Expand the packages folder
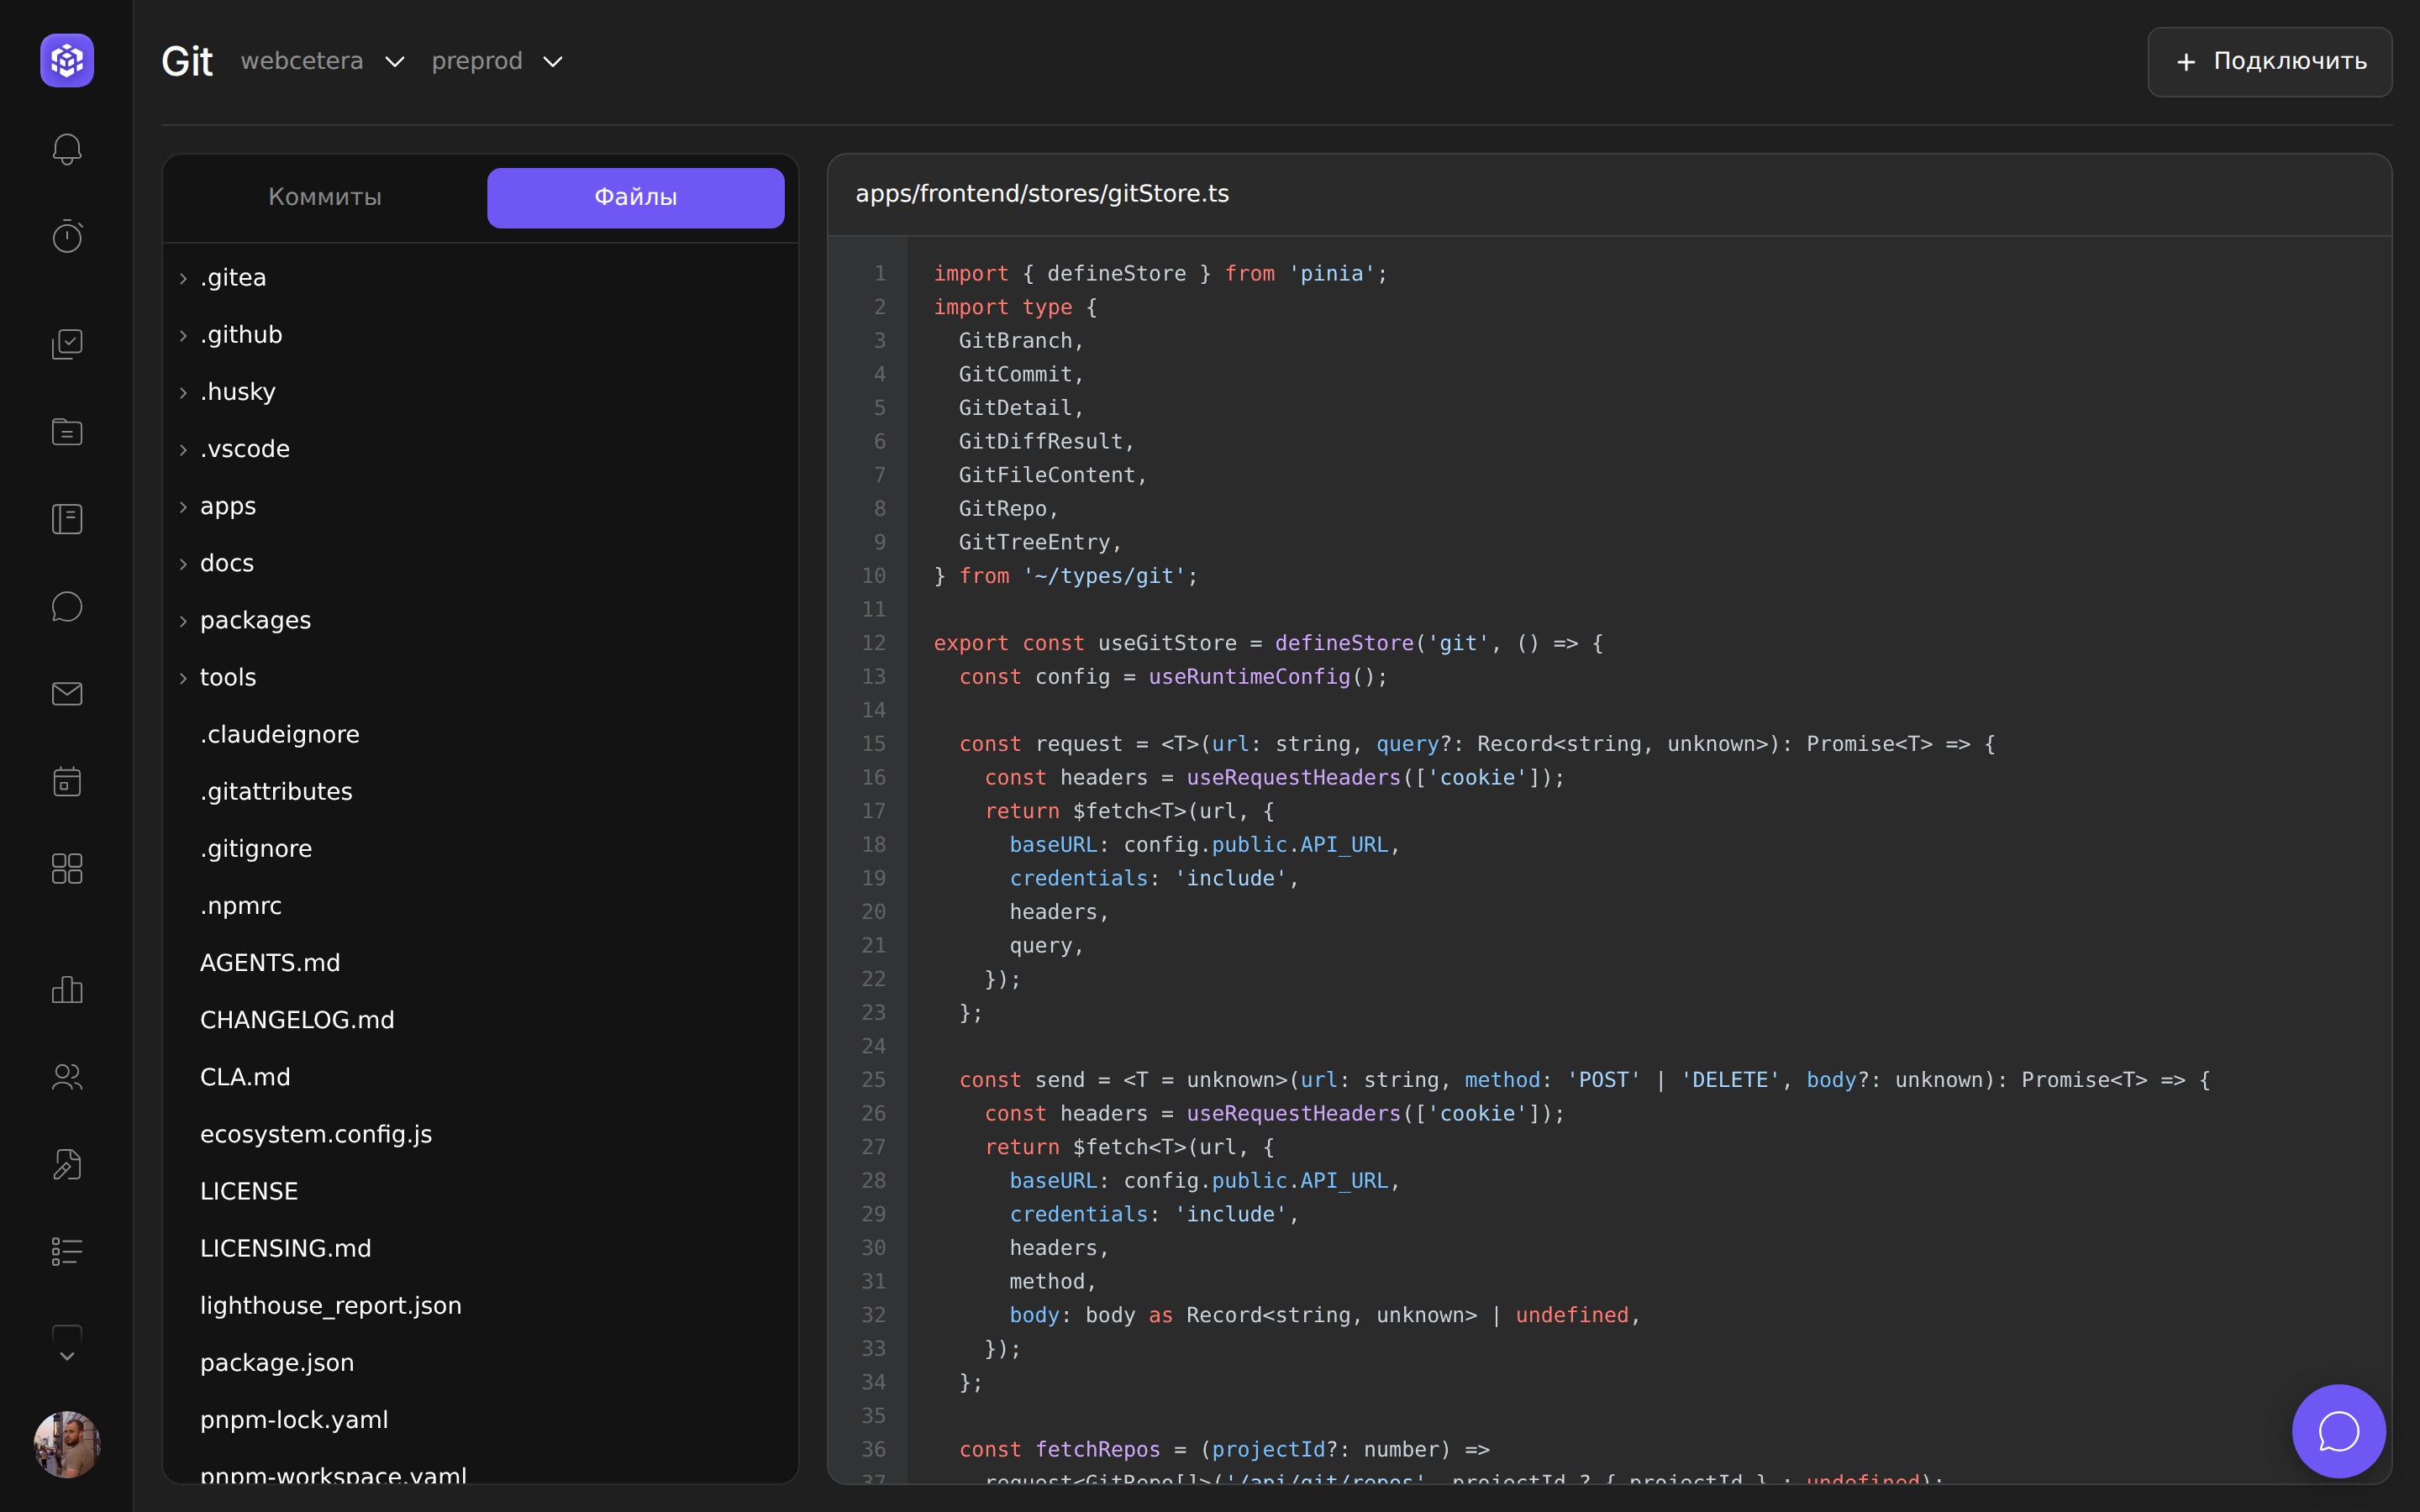Screen dimensions: 2420x1512 (x=480, y=620)
